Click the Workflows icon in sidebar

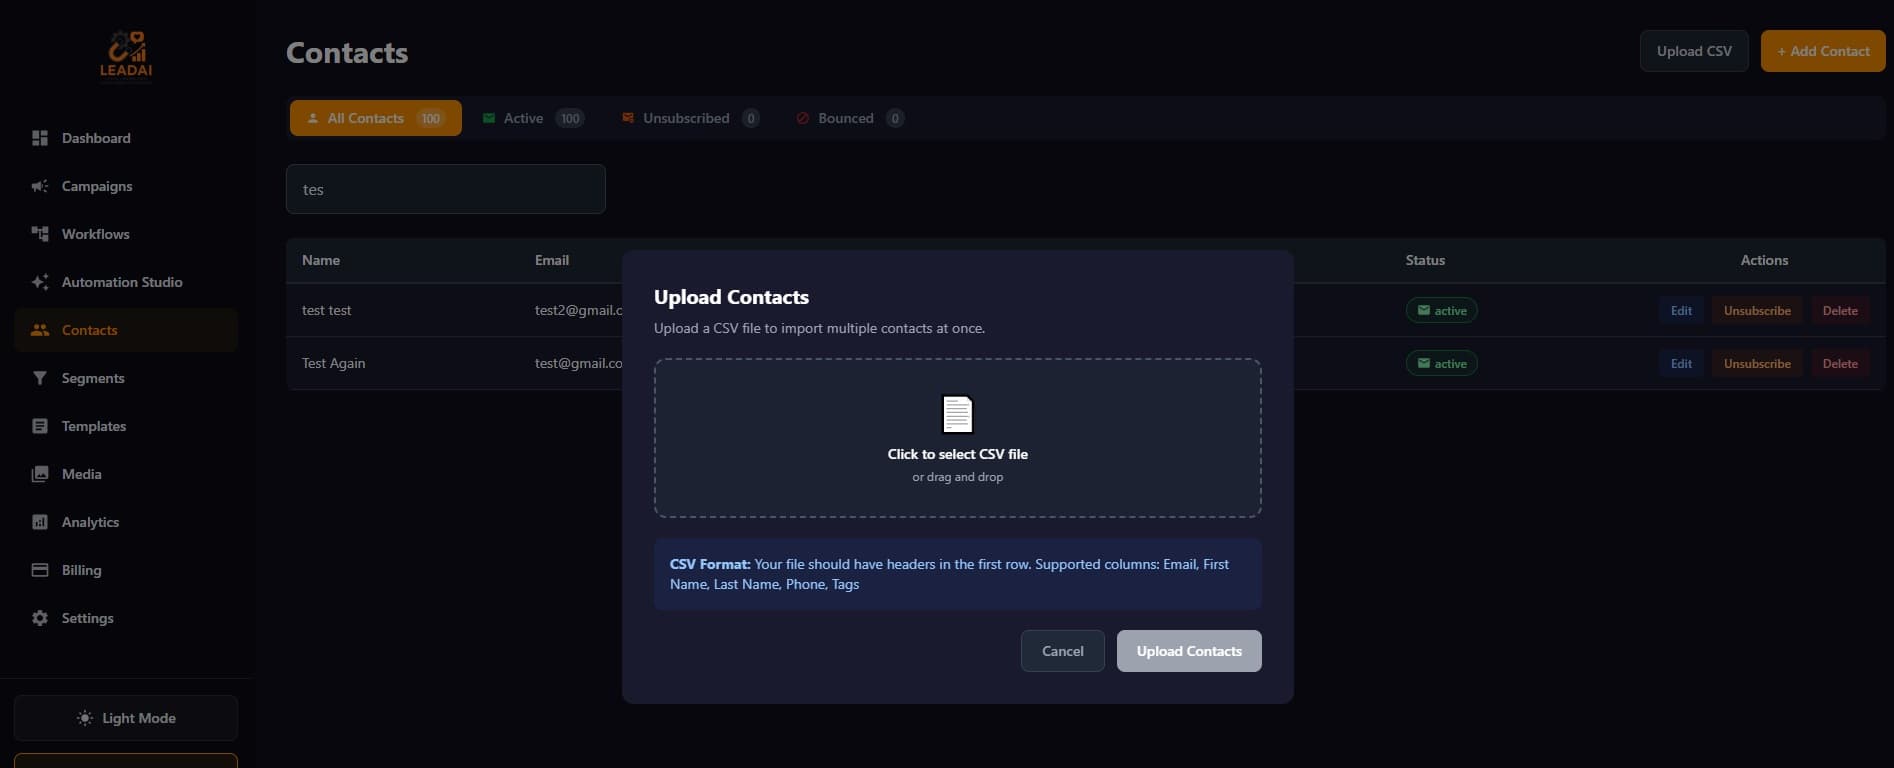(x=40, y=234)
